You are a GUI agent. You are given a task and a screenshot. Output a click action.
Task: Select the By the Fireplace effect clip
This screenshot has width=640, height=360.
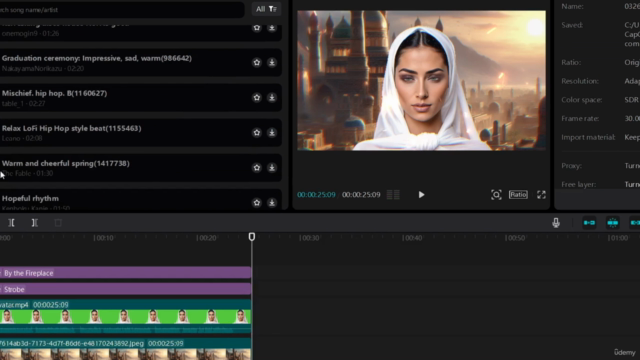point(125,273)
